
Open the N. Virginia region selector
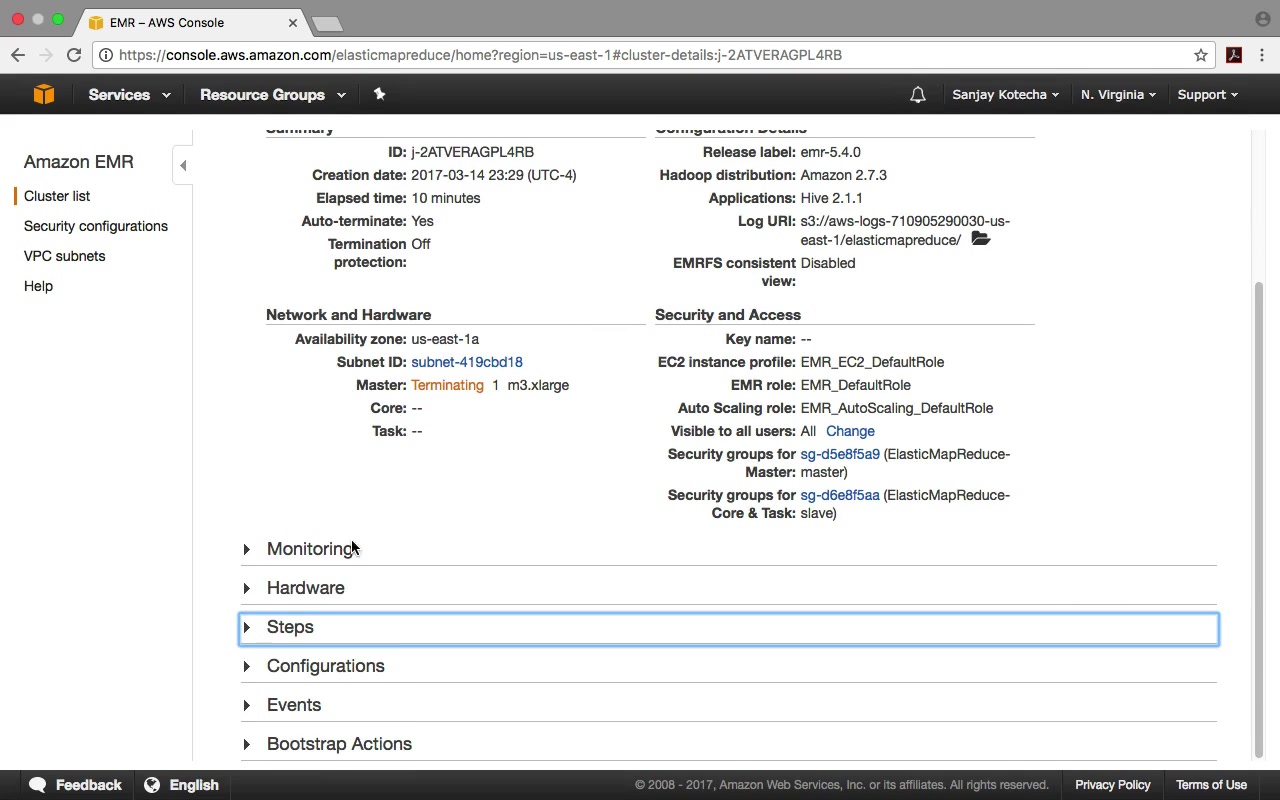tap(1118, 95)
